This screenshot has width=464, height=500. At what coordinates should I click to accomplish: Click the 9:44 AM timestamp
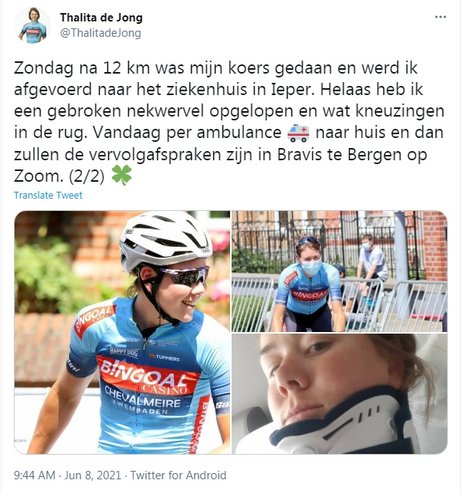click(34, 475)
